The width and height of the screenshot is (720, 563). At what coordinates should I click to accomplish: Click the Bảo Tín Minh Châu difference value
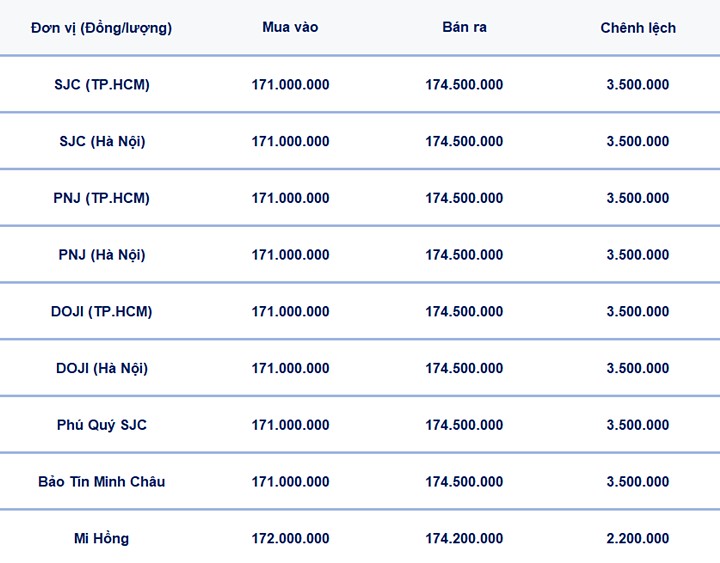[x=638, y=482]
